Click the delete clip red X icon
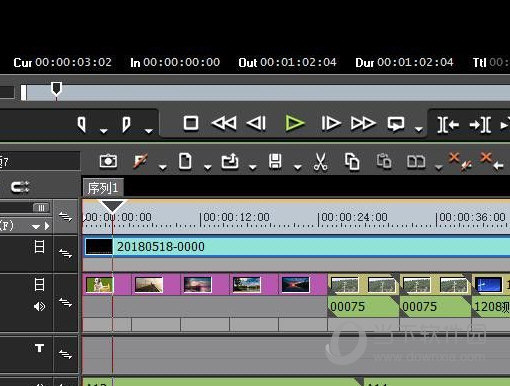This screenshot has height=386, width=510. pos(460,161)
